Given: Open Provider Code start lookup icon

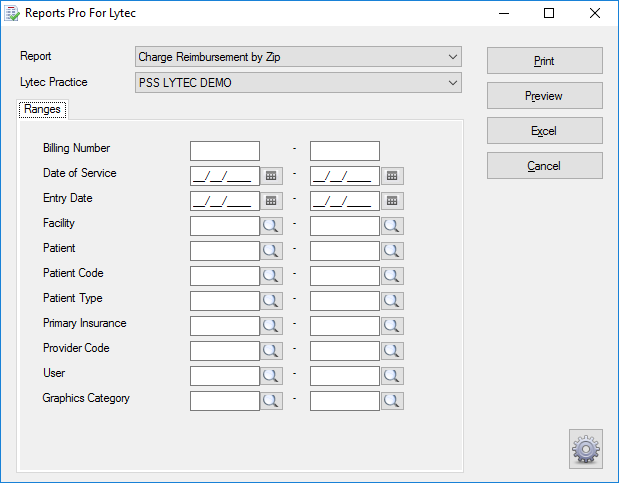Looking at the screenshot, I should (271, 351).
